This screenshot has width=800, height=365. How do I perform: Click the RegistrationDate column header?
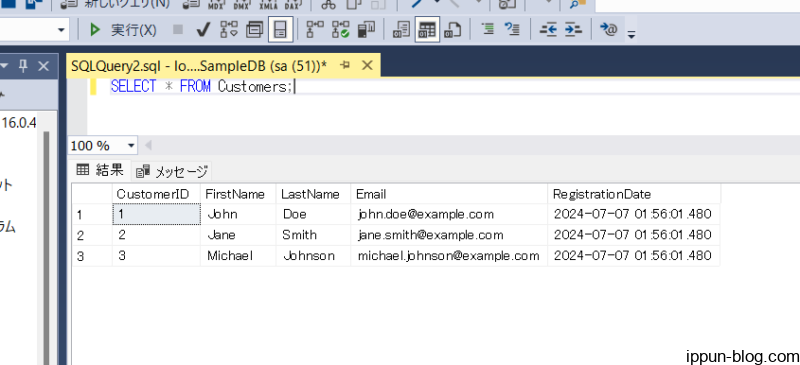[x=634, y=194]
